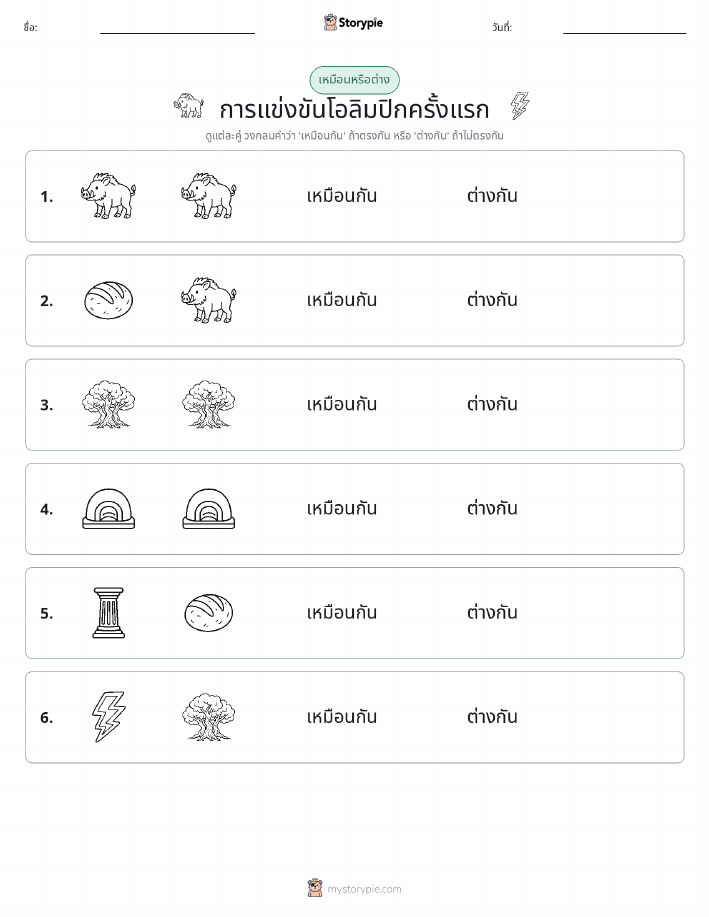Click the date (วันที่) blank line
The height and width of the screenshot is (917, 709).
624,33
